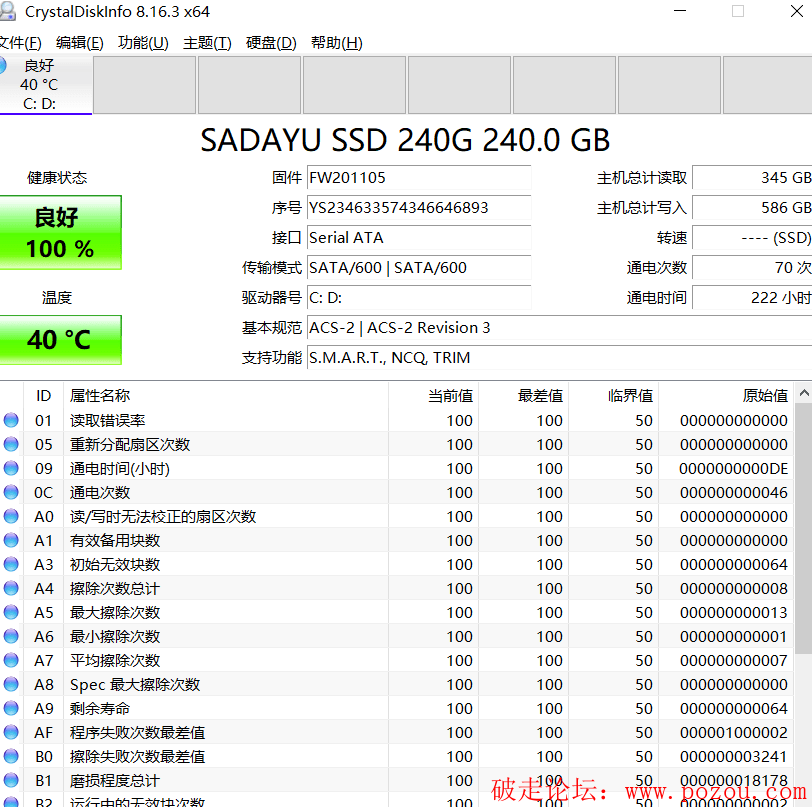Open the 文件(F) menu

tap(20, 42)
